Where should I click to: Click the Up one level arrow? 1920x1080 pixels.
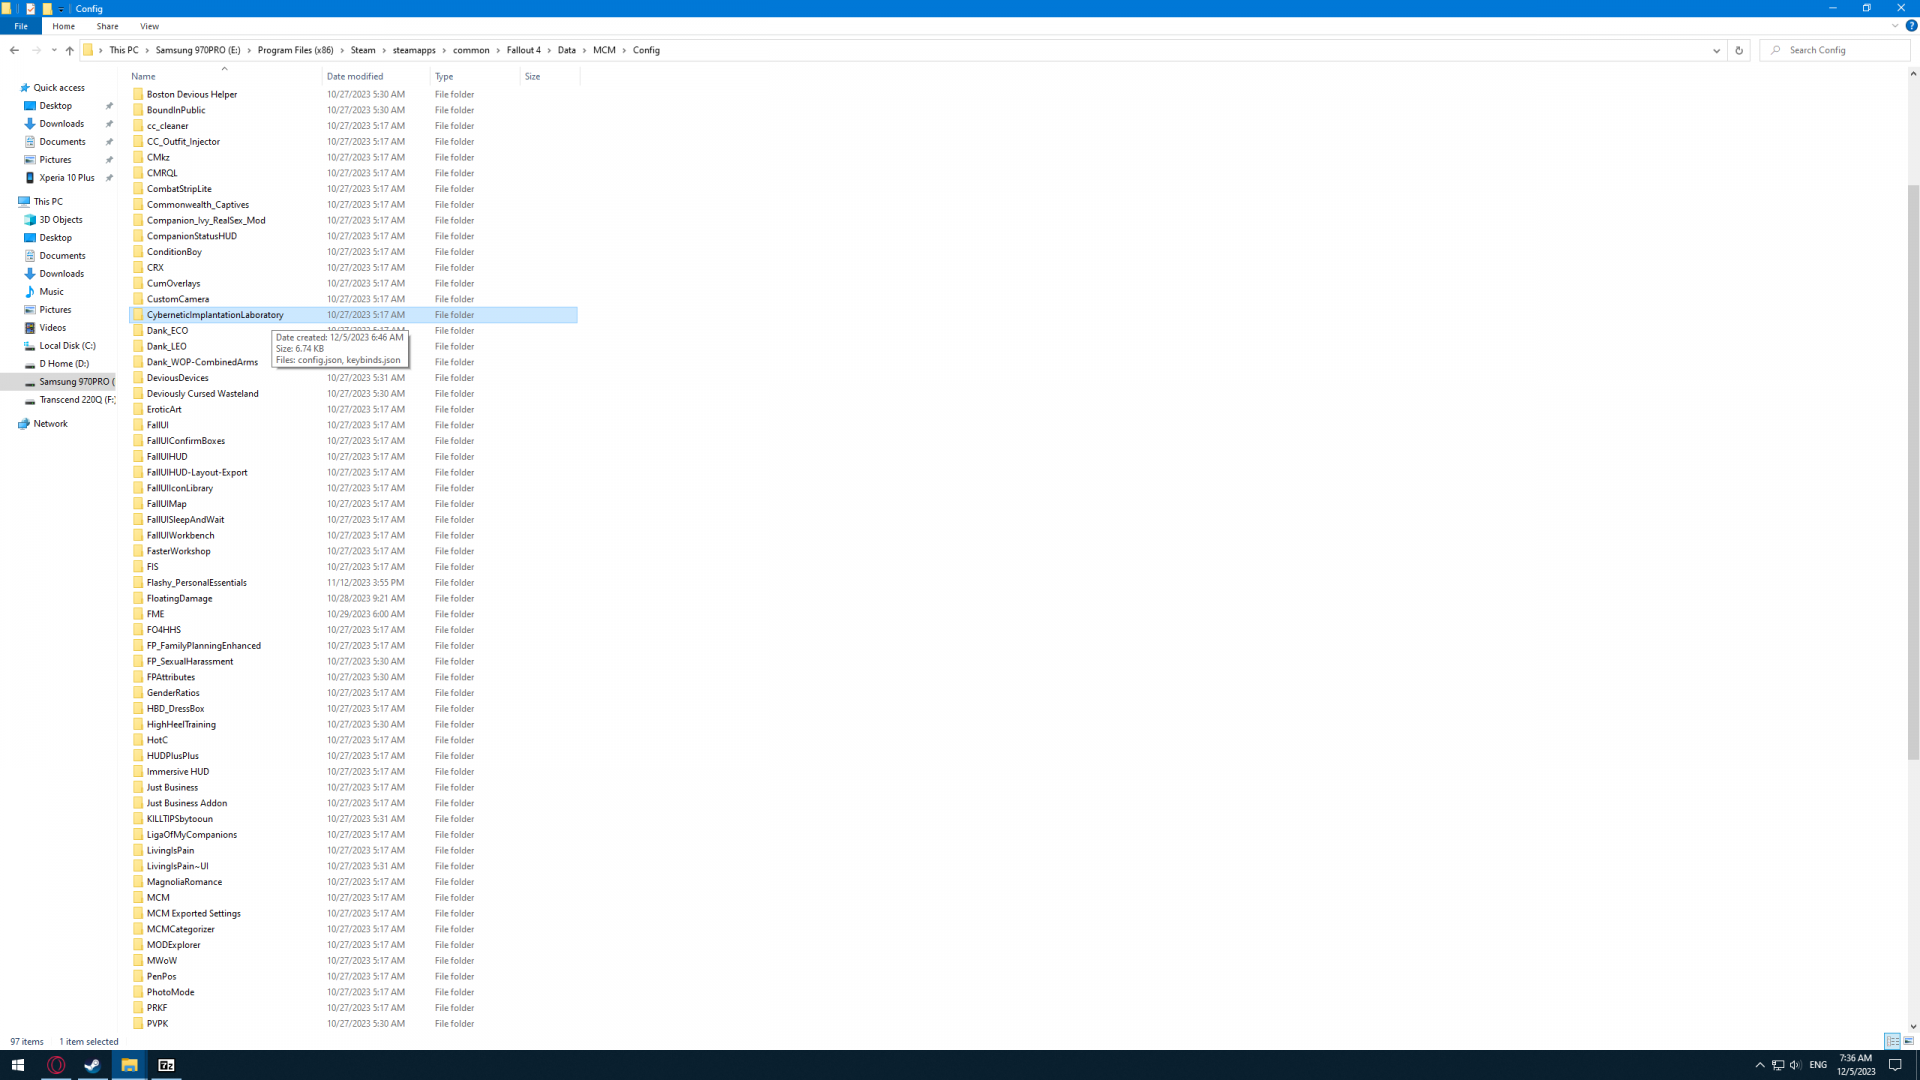tap(69, 50)
